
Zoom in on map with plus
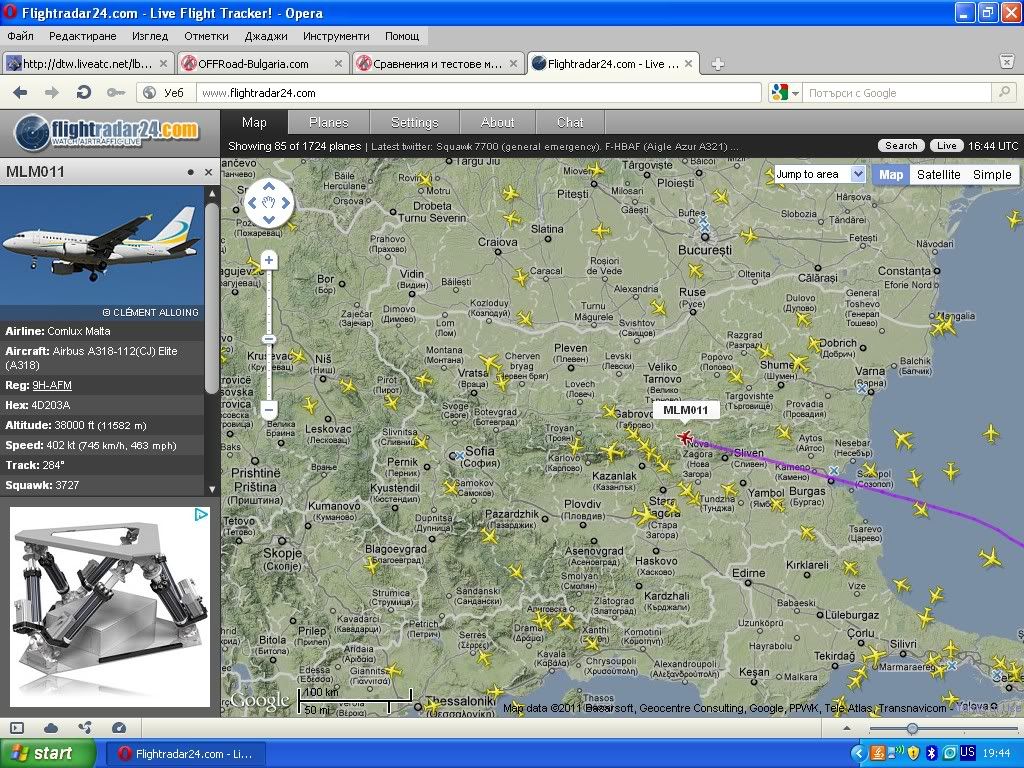click(x=268, y=261)
